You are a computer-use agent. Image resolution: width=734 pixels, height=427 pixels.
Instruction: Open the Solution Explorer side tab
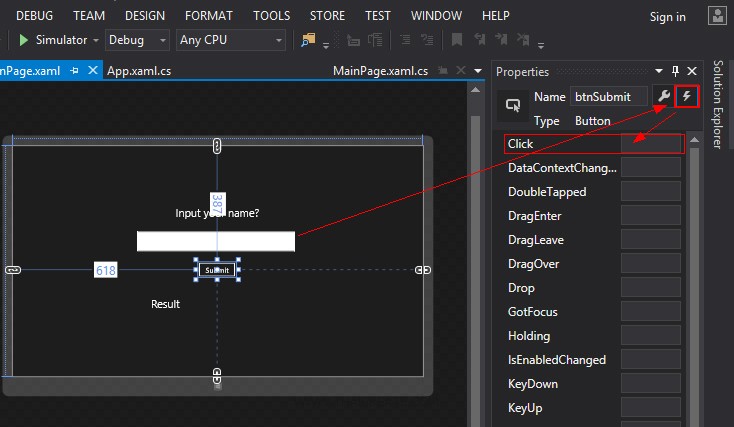coord(718,104)
